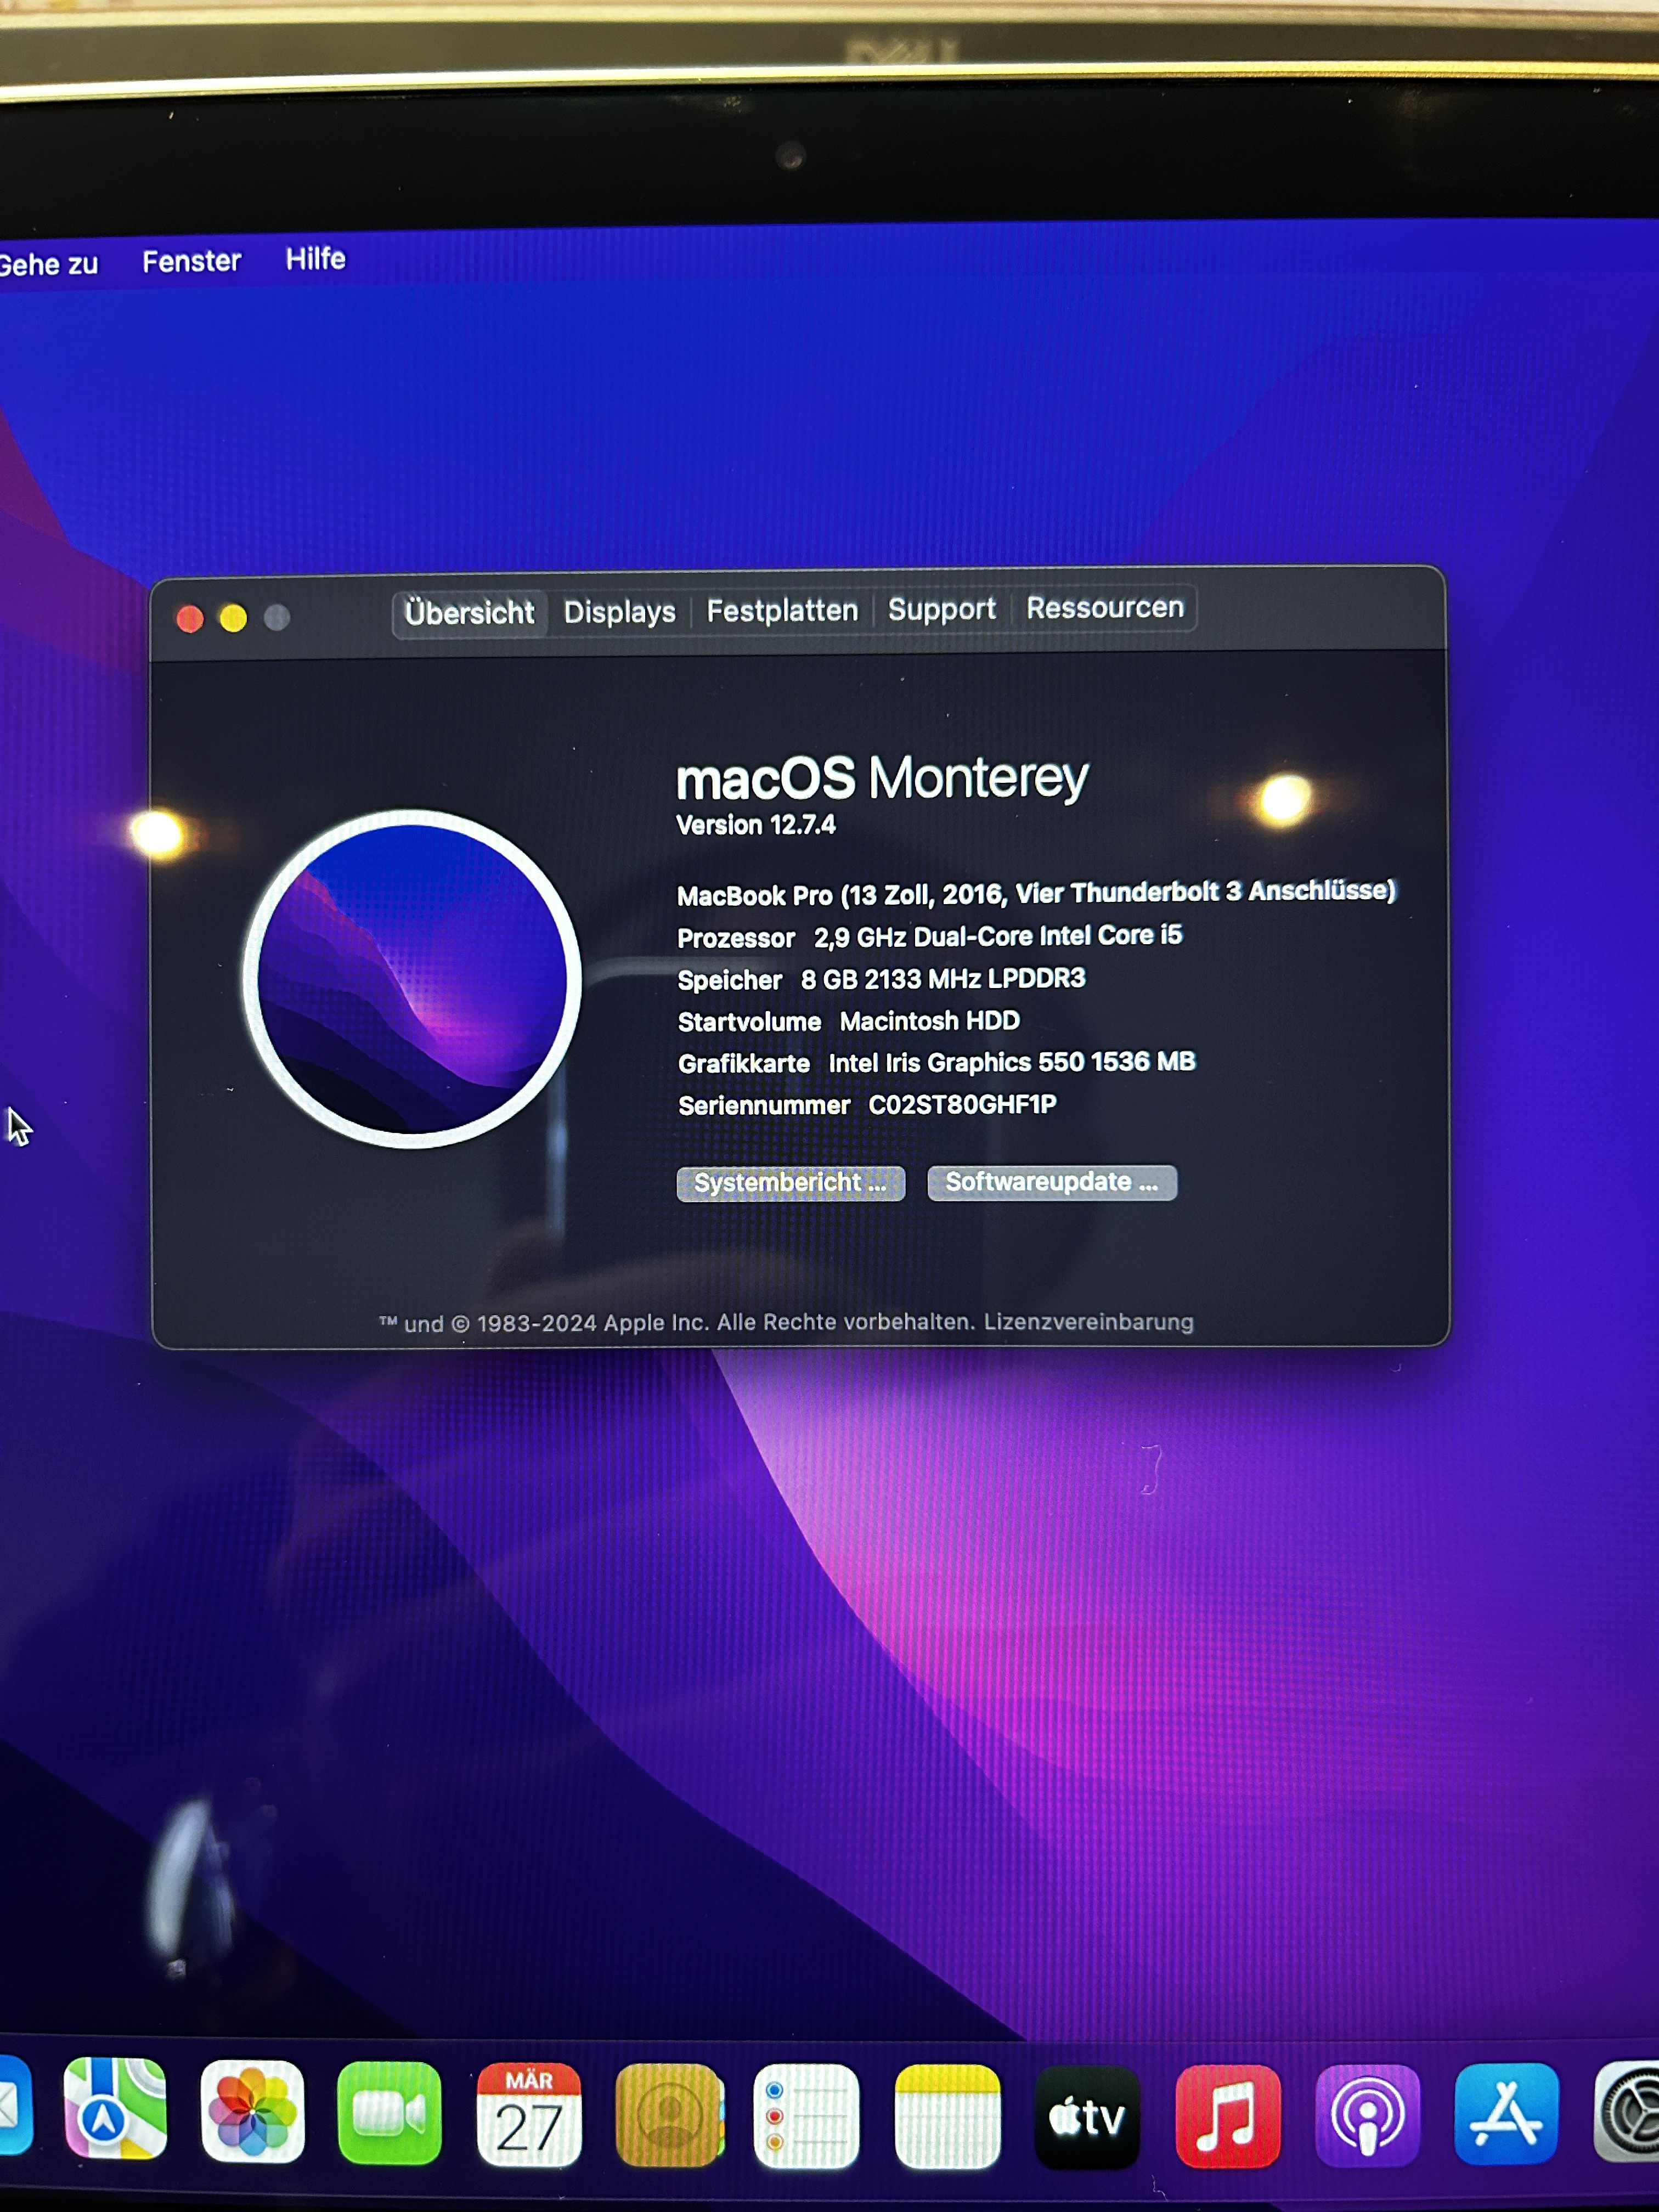Select the Support tab
1659x2212 pixels.
pyautogui.click(x=941, y=609)
